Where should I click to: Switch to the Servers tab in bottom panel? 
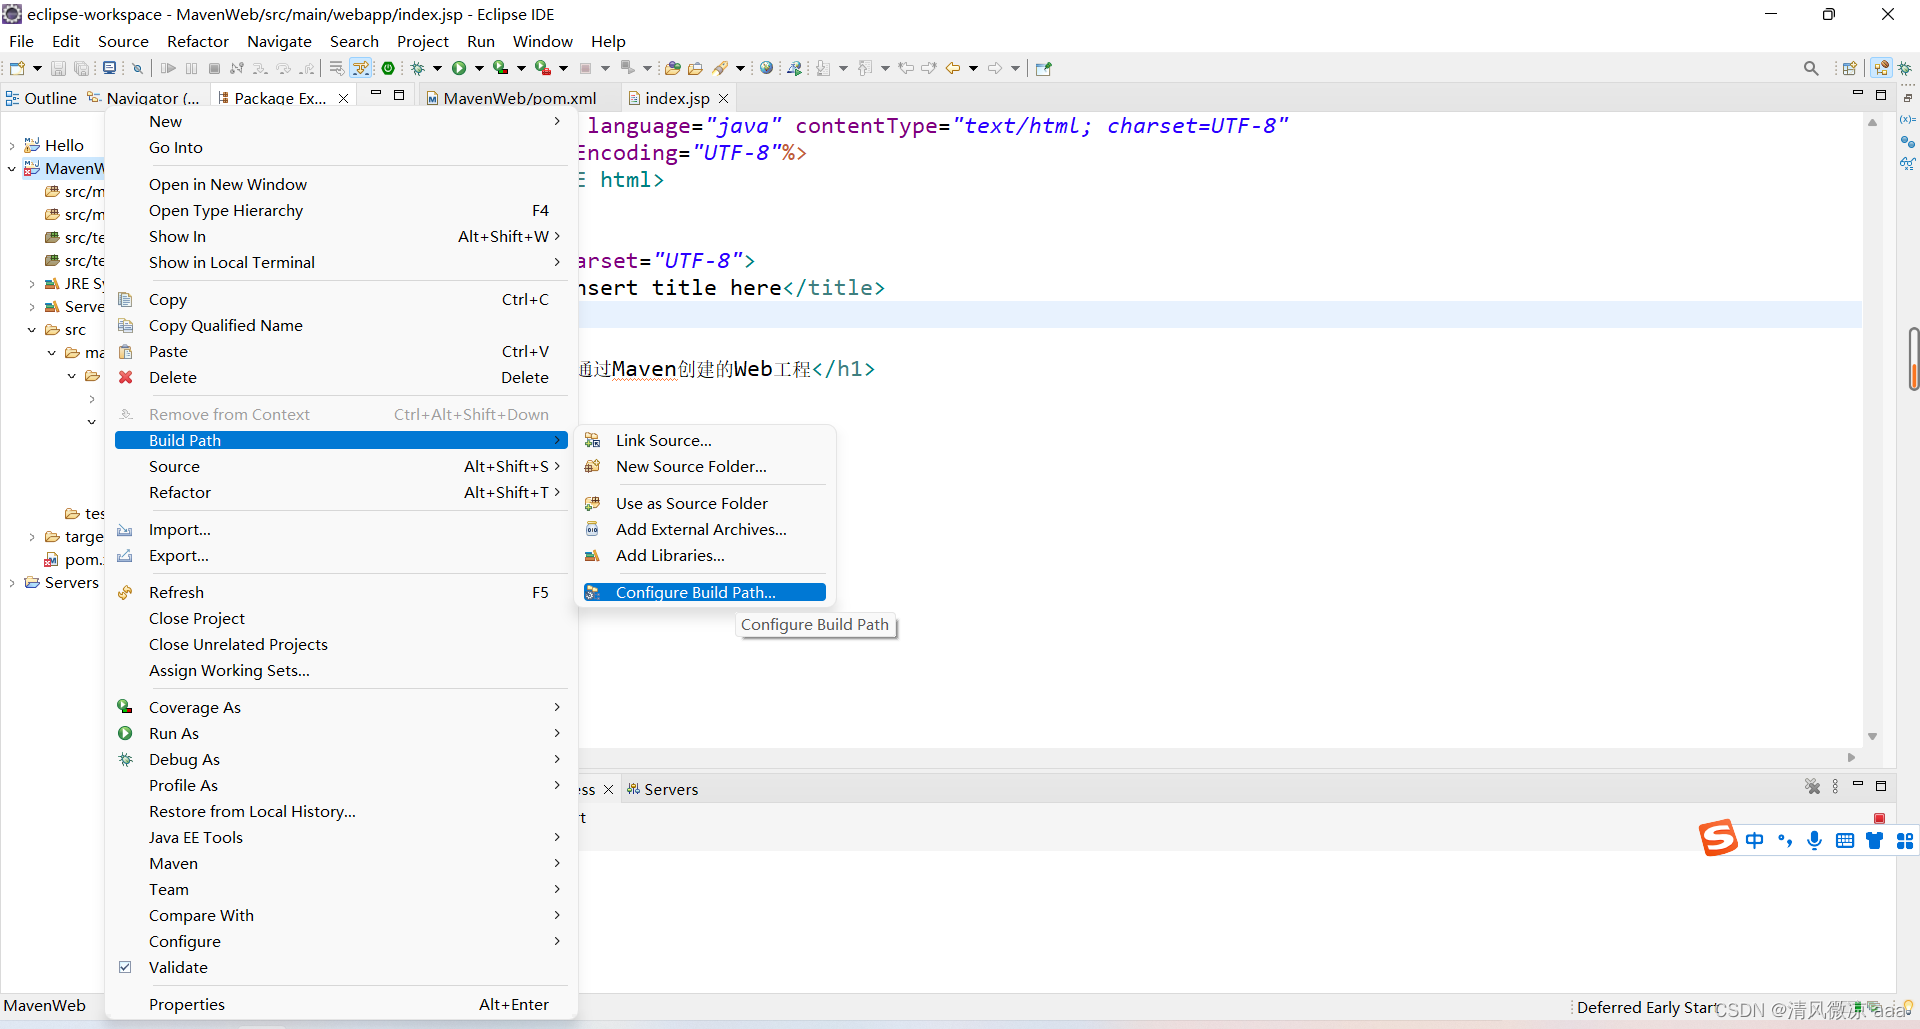coord(662,789)
